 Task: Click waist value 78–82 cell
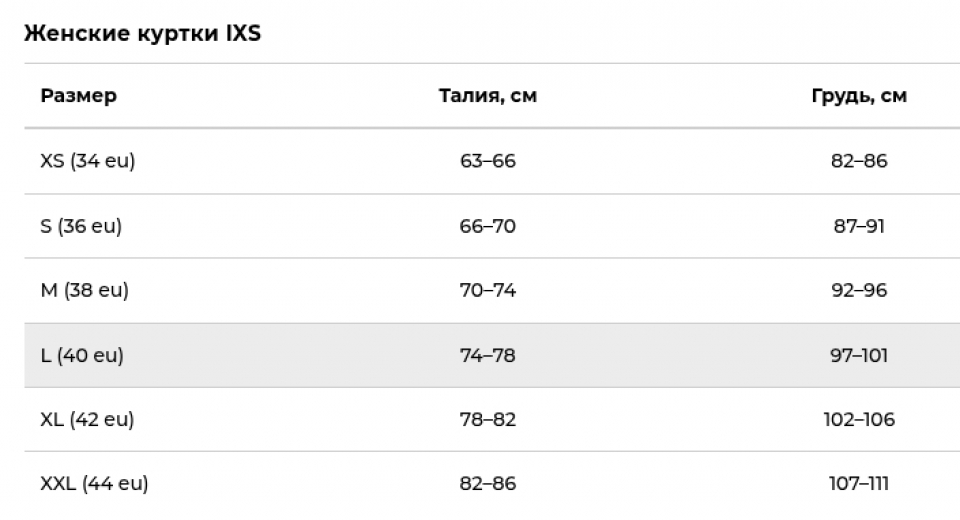(x=488, y=420)
